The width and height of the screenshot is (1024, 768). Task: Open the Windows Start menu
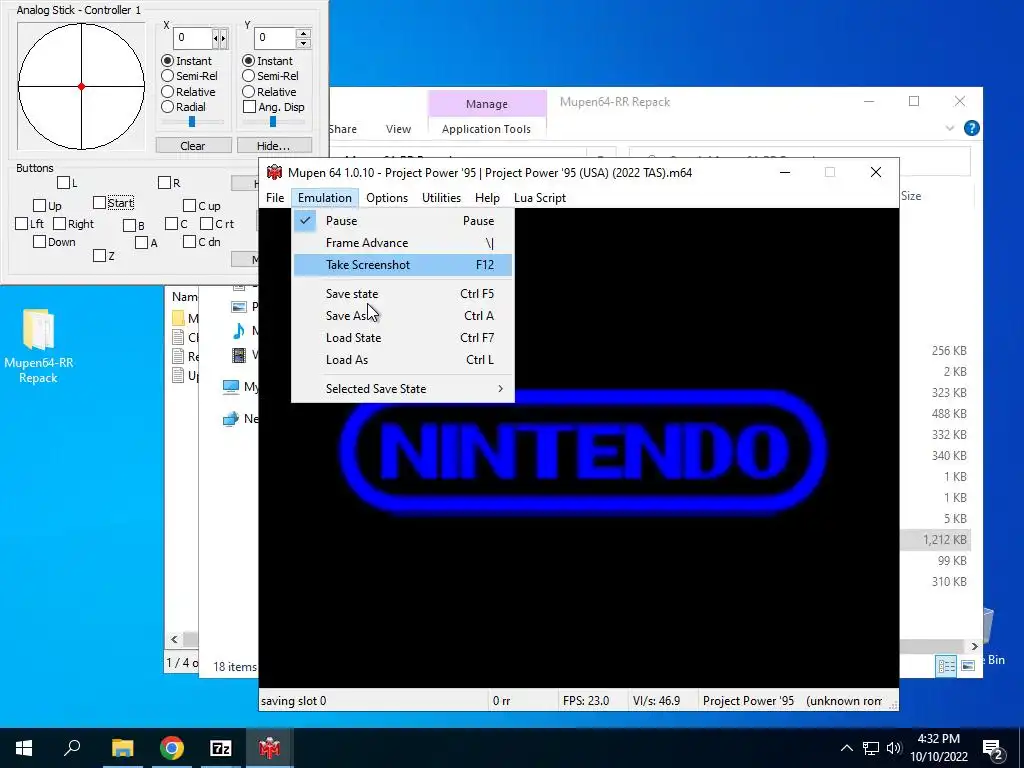click(24, 748)
